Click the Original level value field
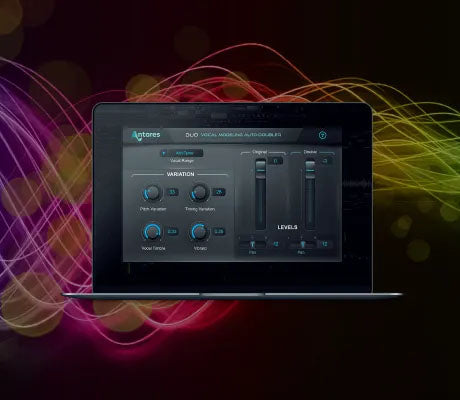 coord(276,161)
